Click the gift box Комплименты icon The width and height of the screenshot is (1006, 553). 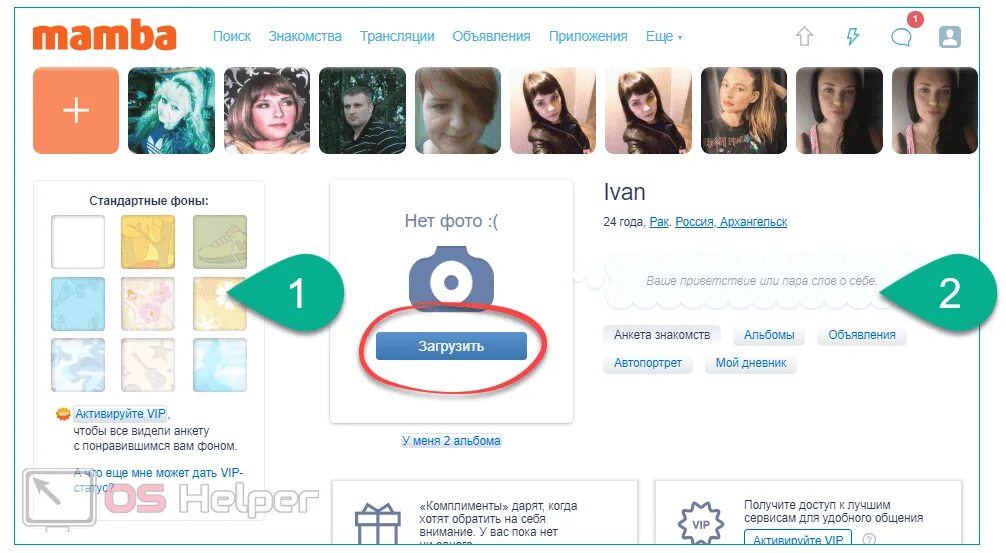click(x=378, y=523)
